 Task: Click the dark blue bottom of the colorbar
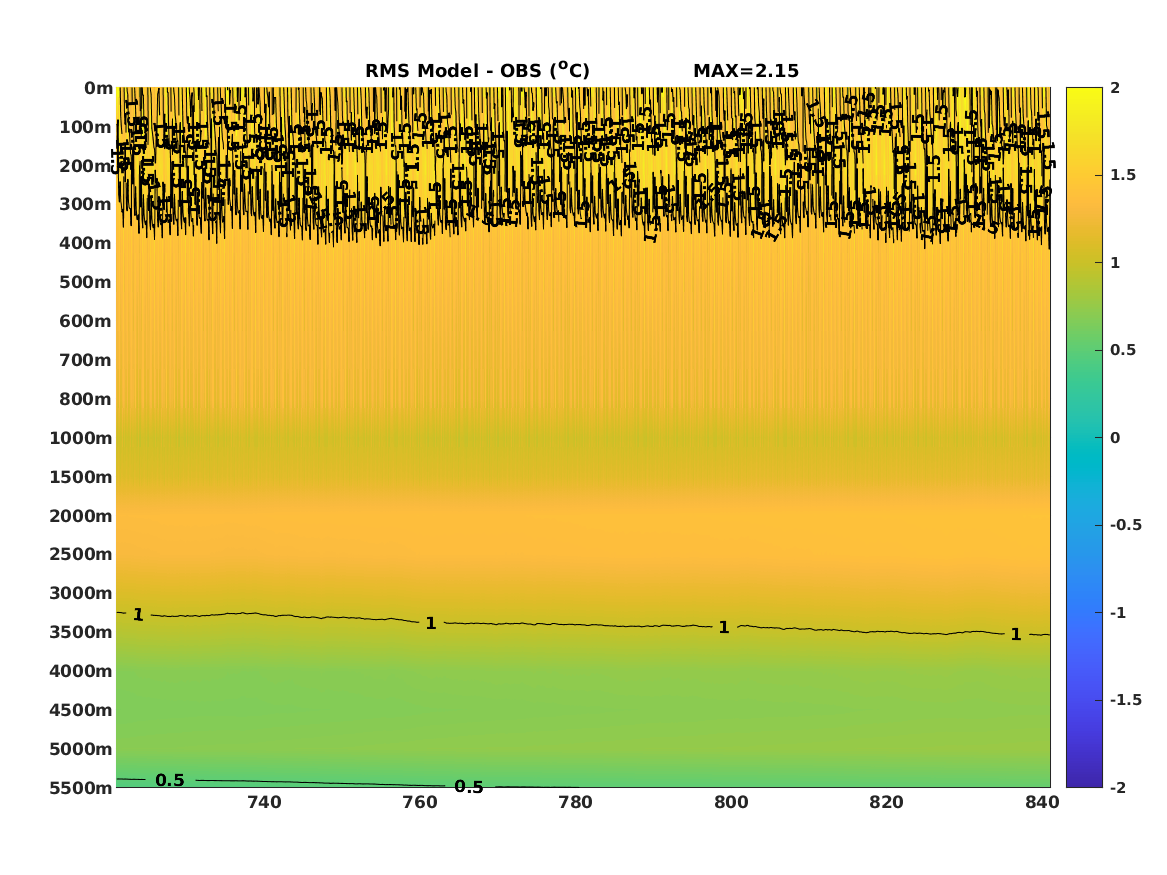1084,778
